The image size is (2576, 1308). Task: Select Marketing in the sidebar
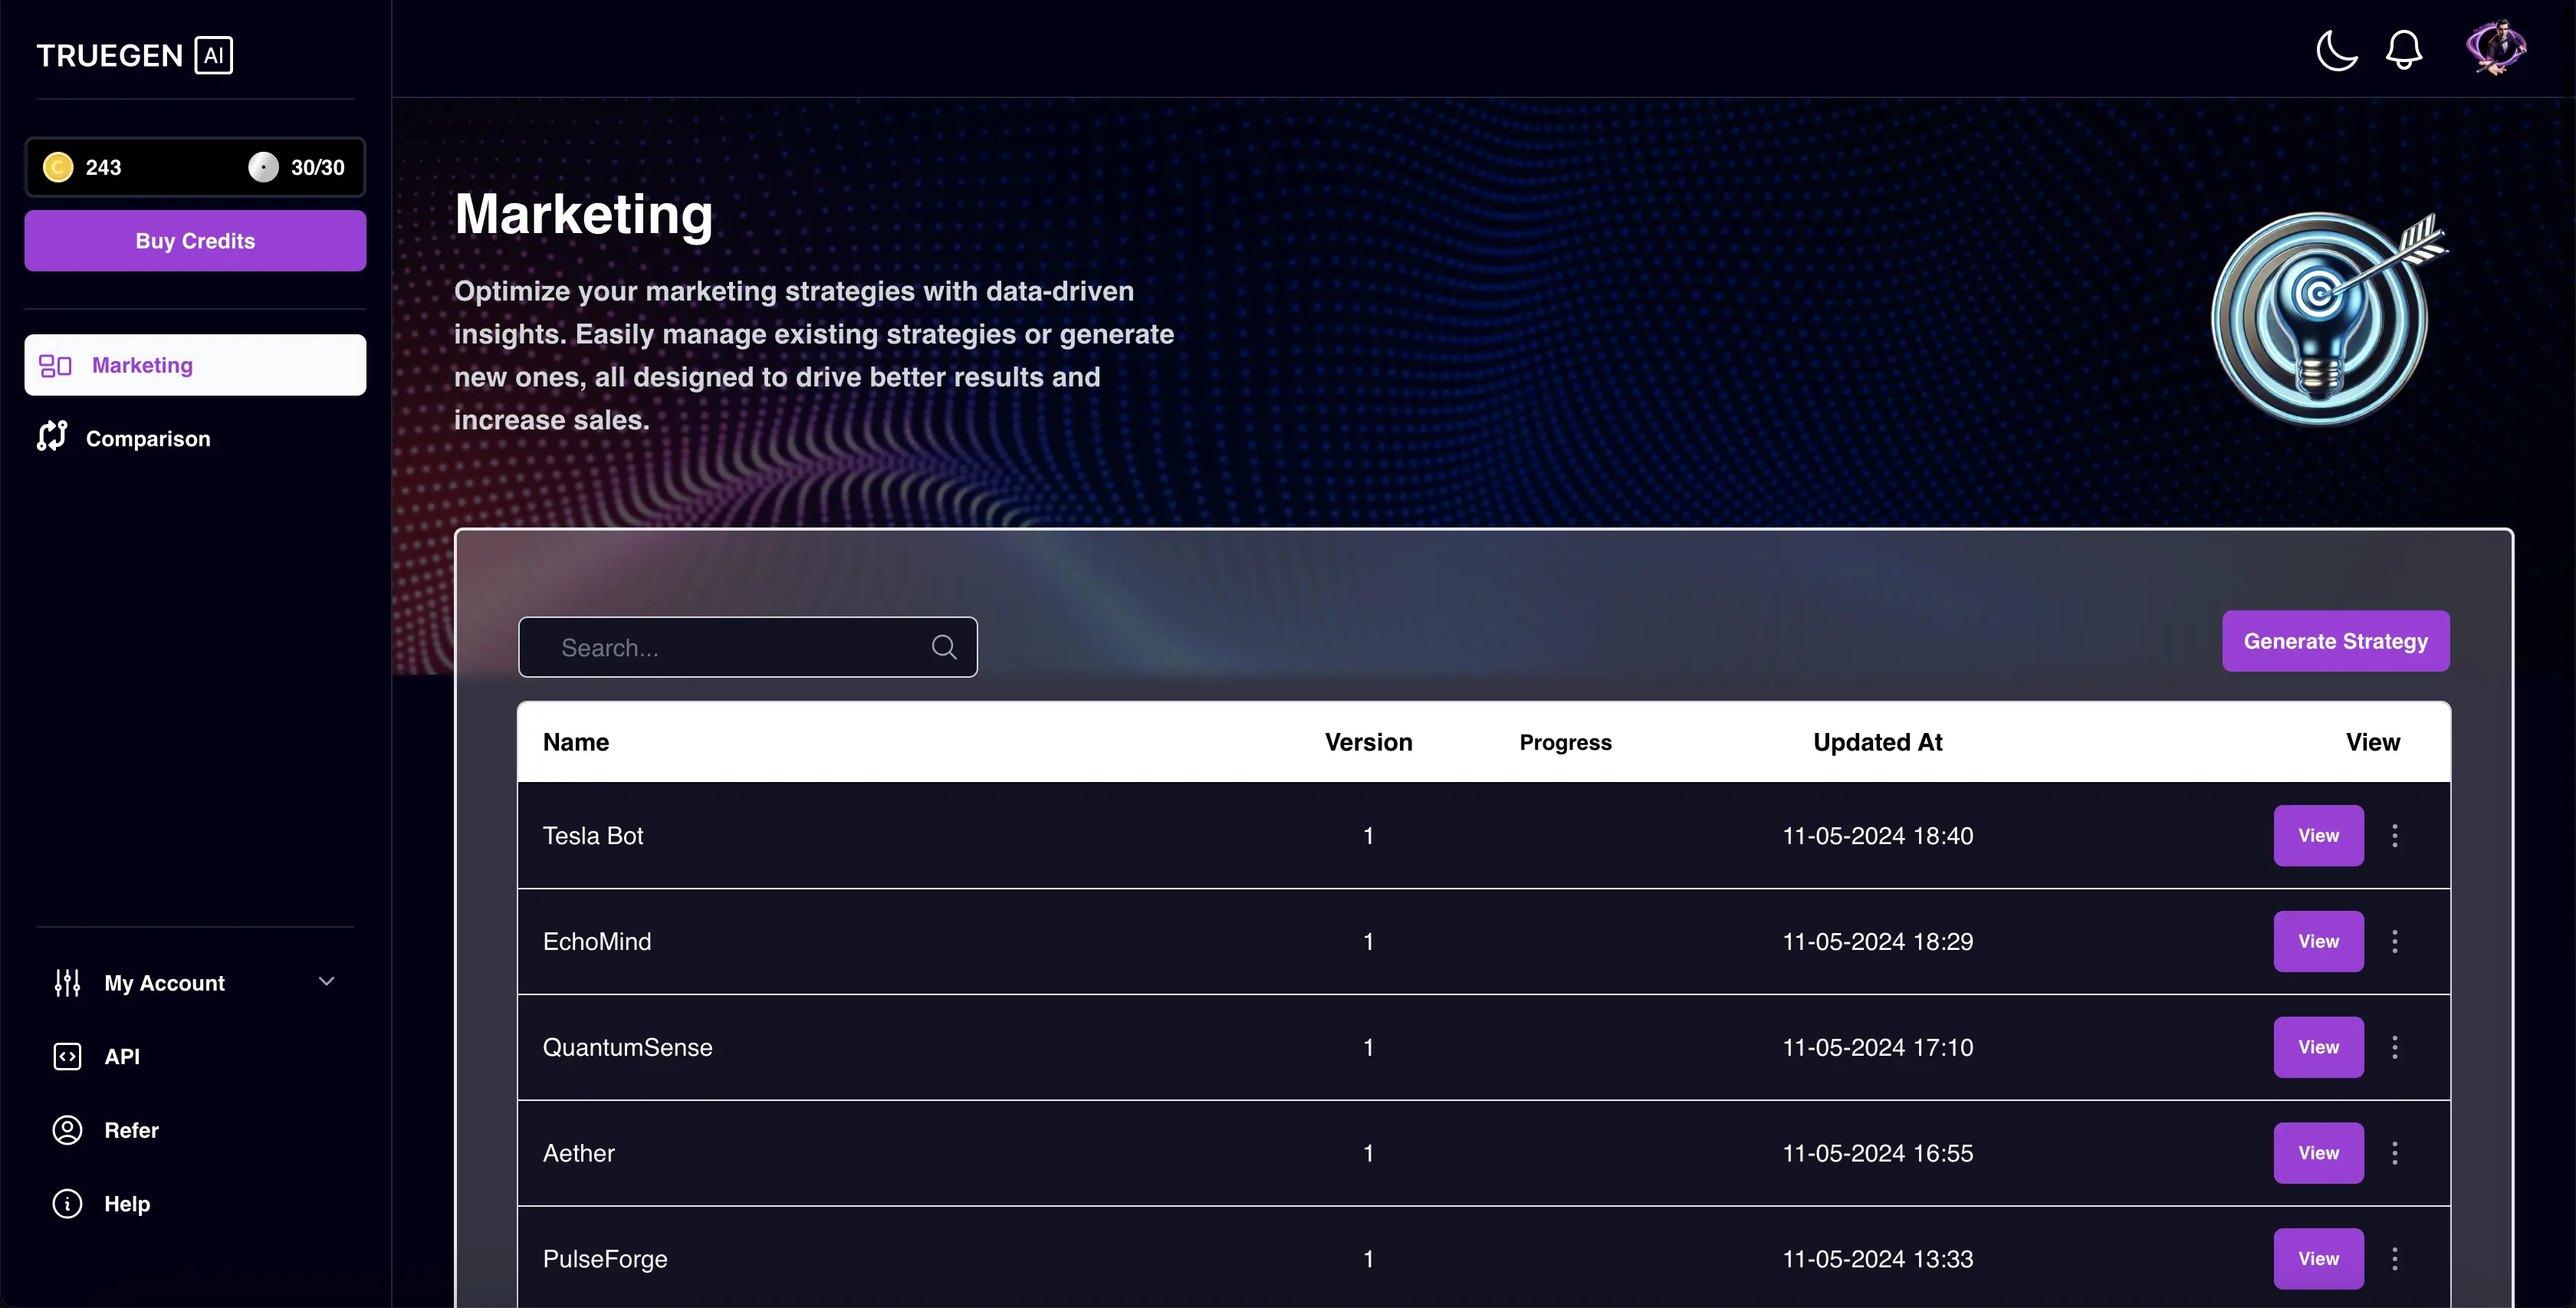click(195, 365)
